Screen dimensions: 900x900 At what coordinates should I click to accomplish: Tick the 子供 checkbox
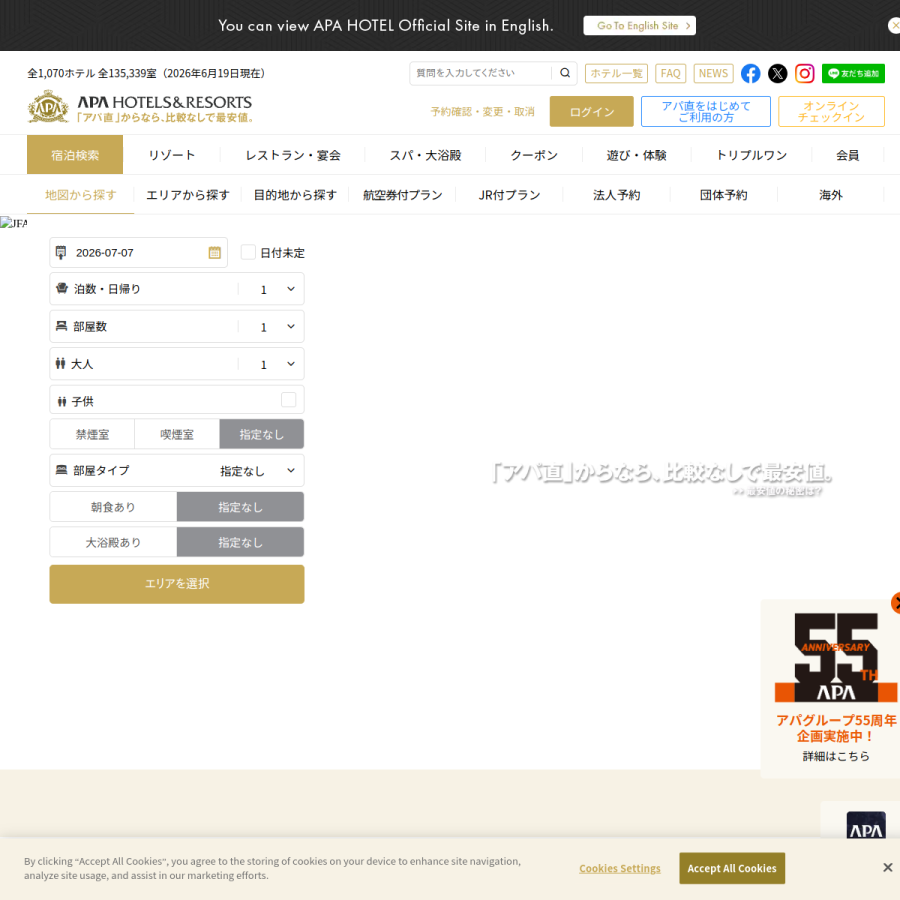click(289, 399)
